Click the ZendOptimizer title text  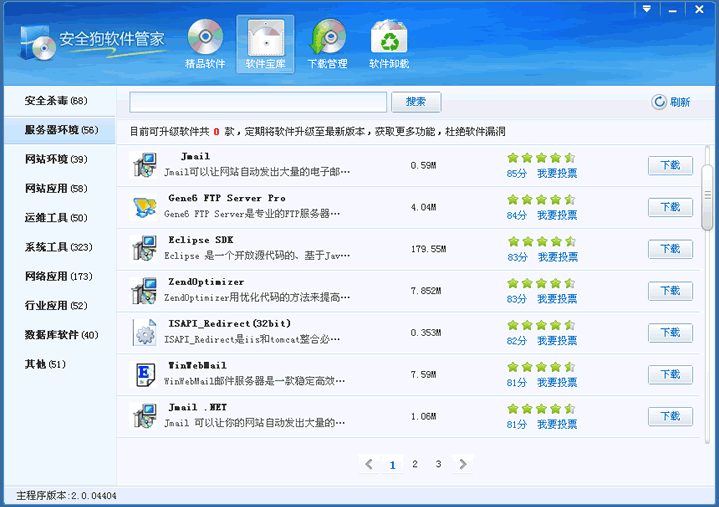click(206, 282)
